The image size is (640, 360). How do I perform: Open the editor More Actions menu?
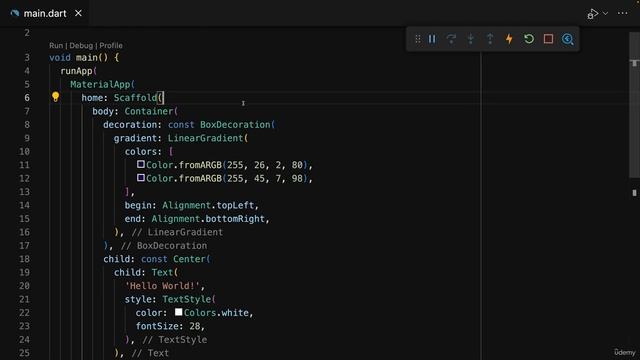click(622, 13)
